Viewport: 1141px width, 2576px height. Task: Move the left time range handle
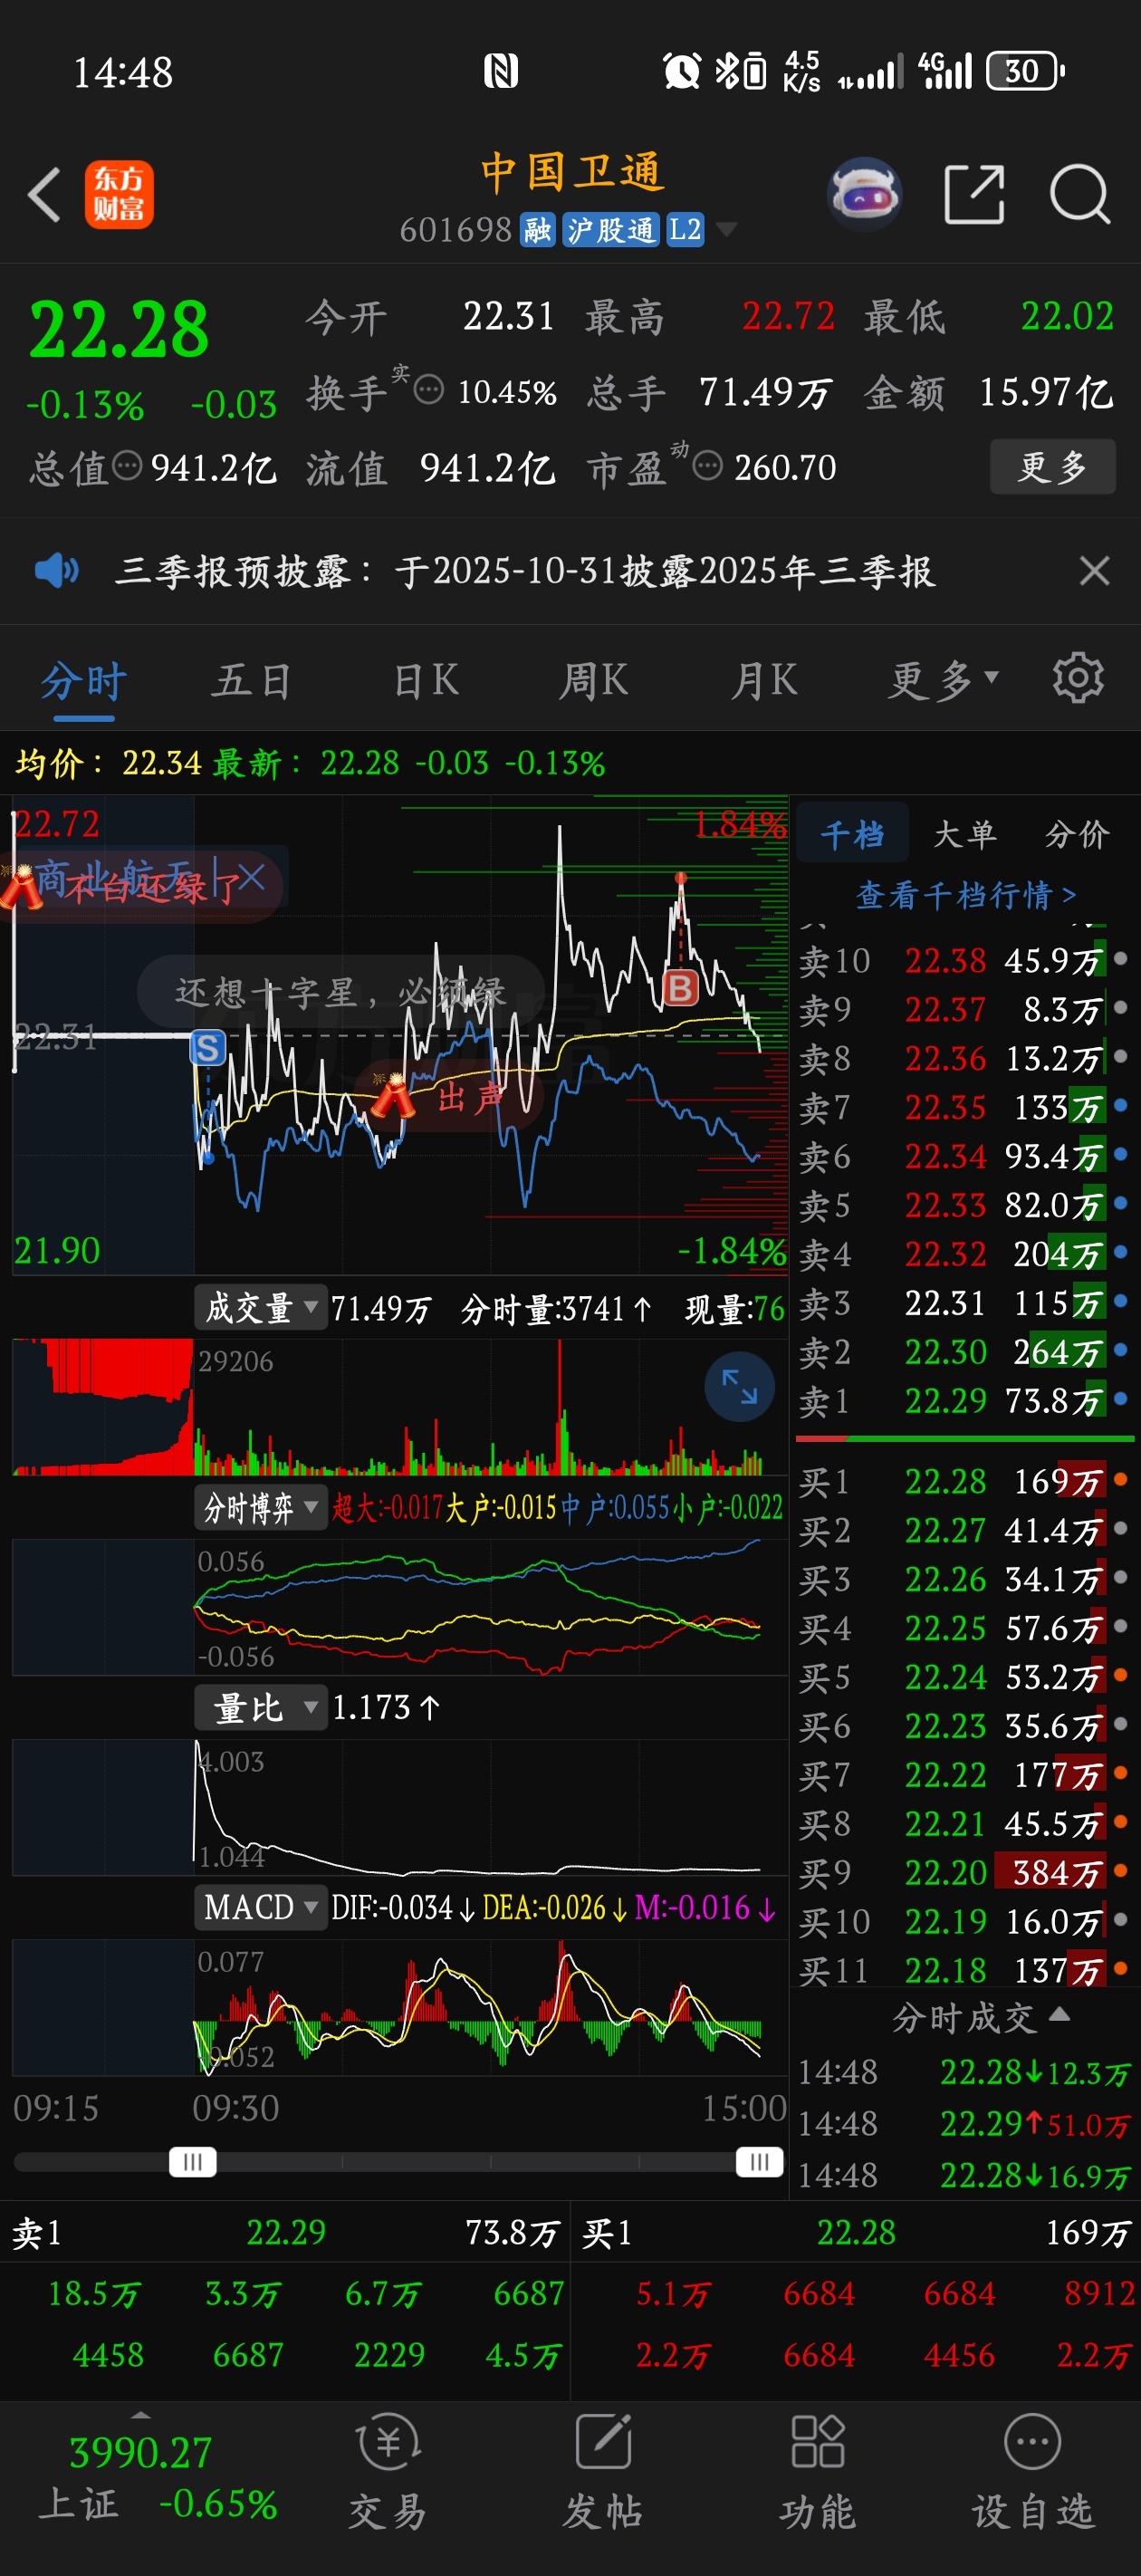pos(193,2162)
